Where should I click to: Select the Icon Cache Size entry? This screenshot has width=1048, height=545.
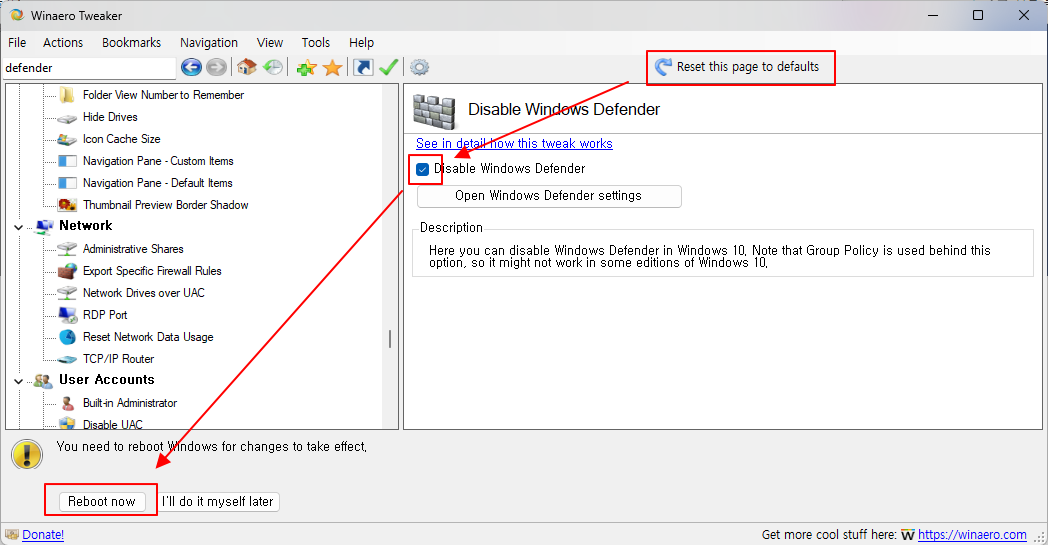point(122,139)
